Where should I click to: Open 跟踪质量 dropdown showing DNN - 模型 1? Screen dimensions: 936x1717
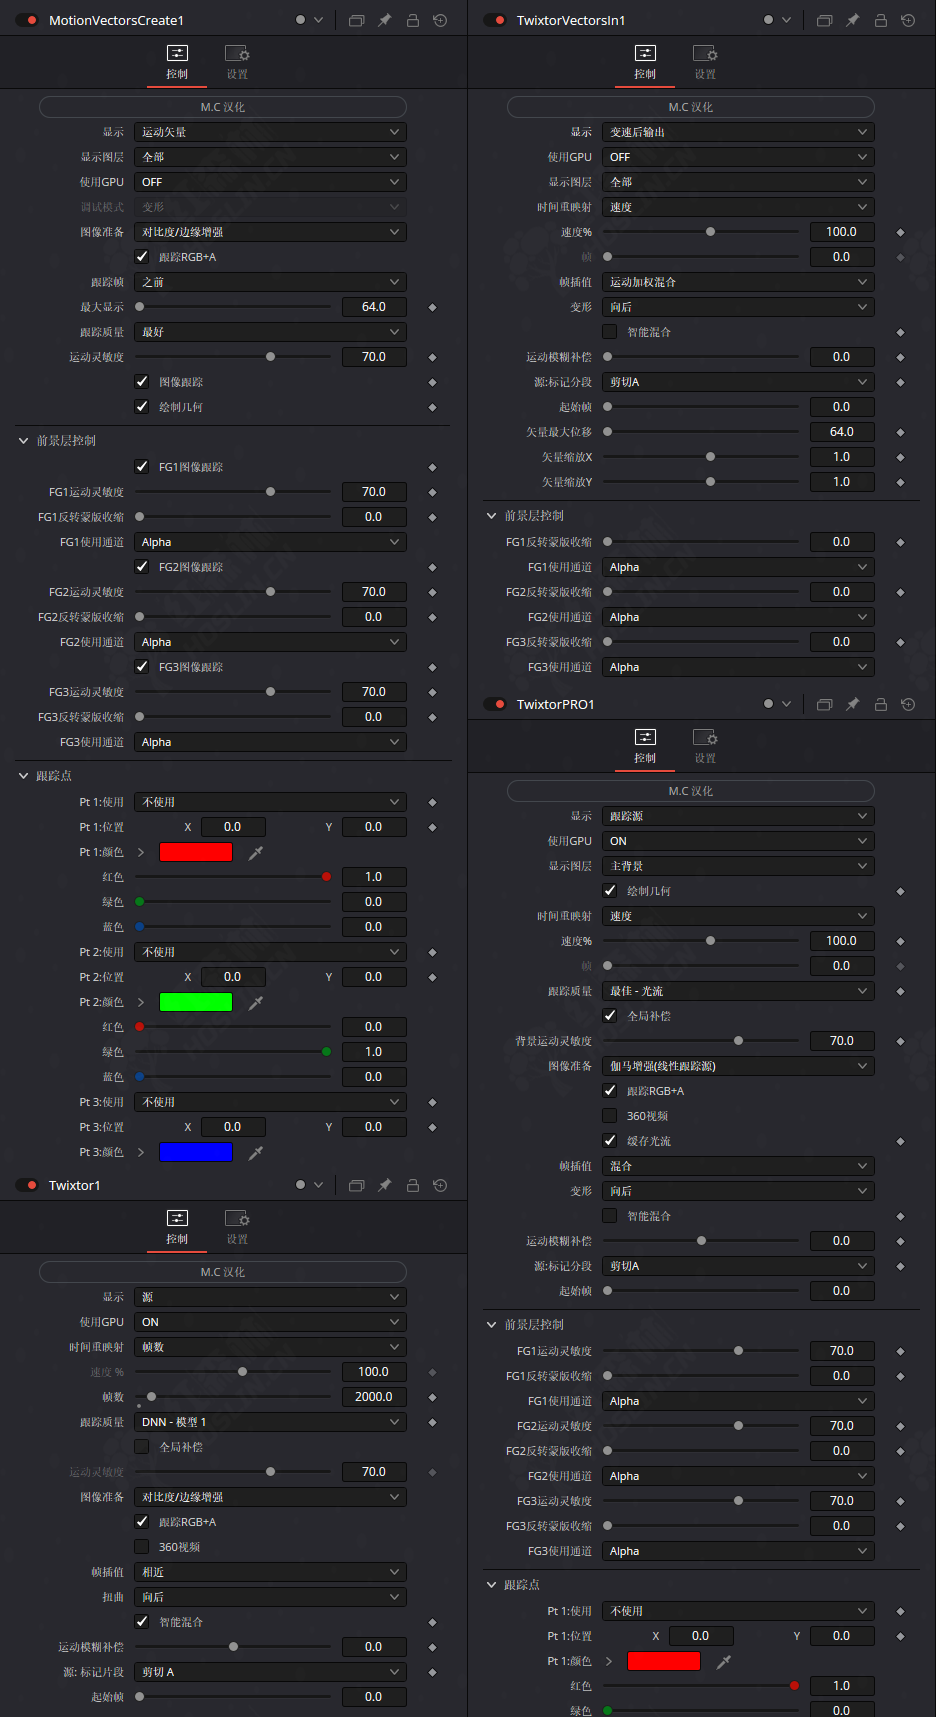pos(270,1422)
